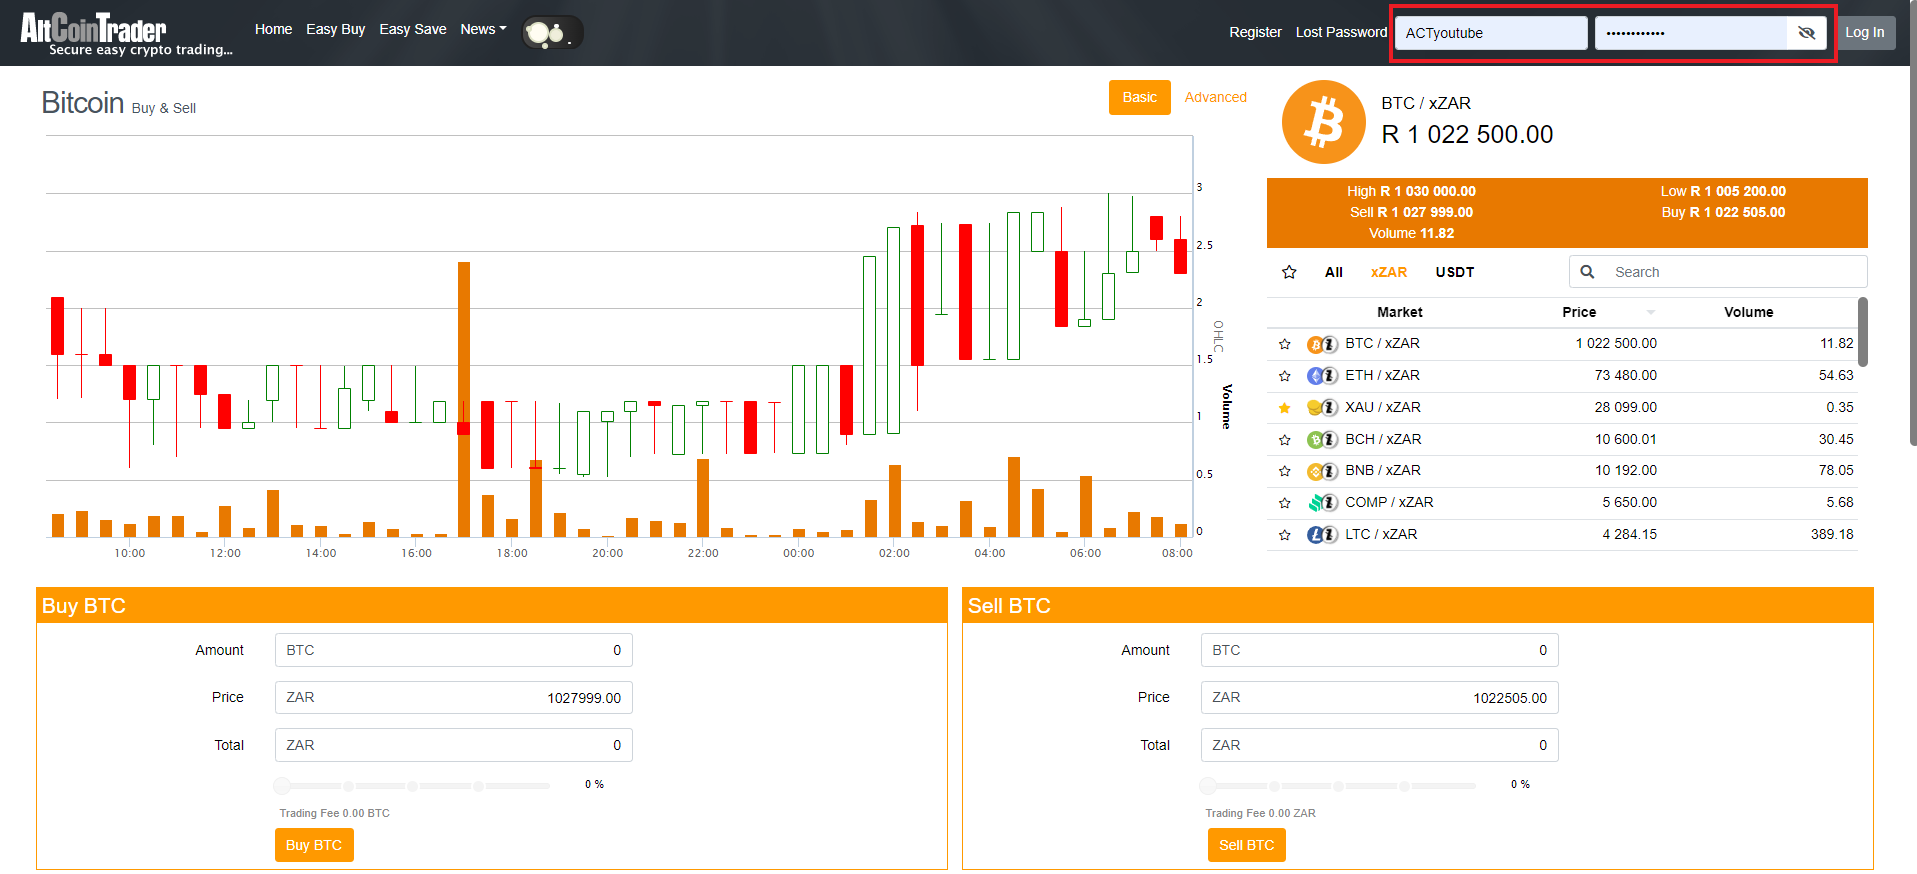Click the Buy BTC Amount field
Image resolution: width=1917 pixels, height=874 pixels.
pos(453,650)
